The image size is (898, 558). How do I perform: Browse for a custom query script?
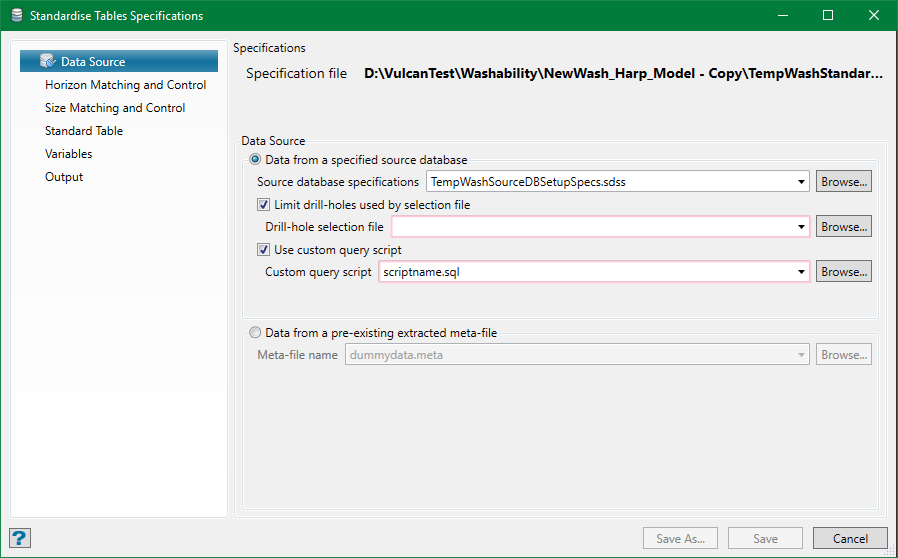click(844, 272)
